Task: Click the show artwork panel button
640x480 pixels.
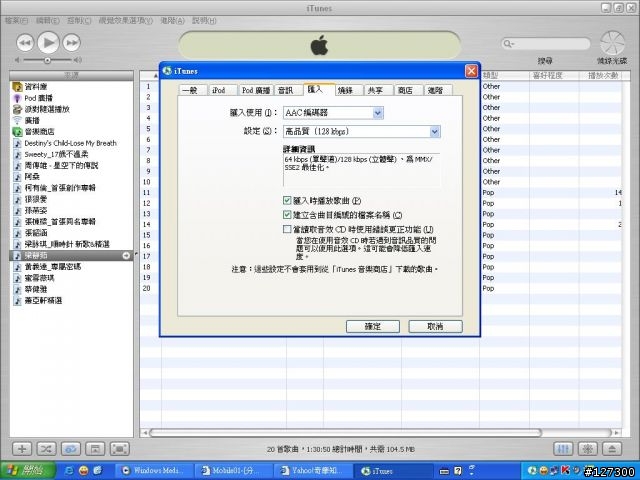Action: pyautogui.click(x=95, y=449)
